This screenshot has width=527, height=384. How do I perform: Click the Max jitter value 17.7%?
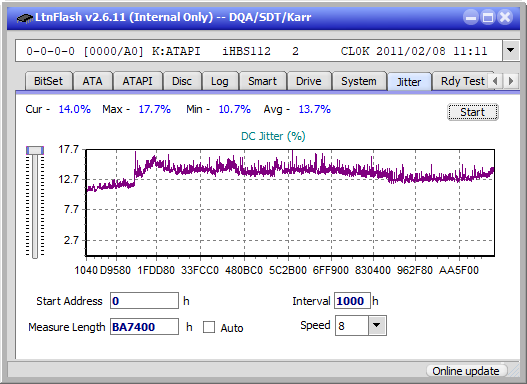tap(155, 109)
